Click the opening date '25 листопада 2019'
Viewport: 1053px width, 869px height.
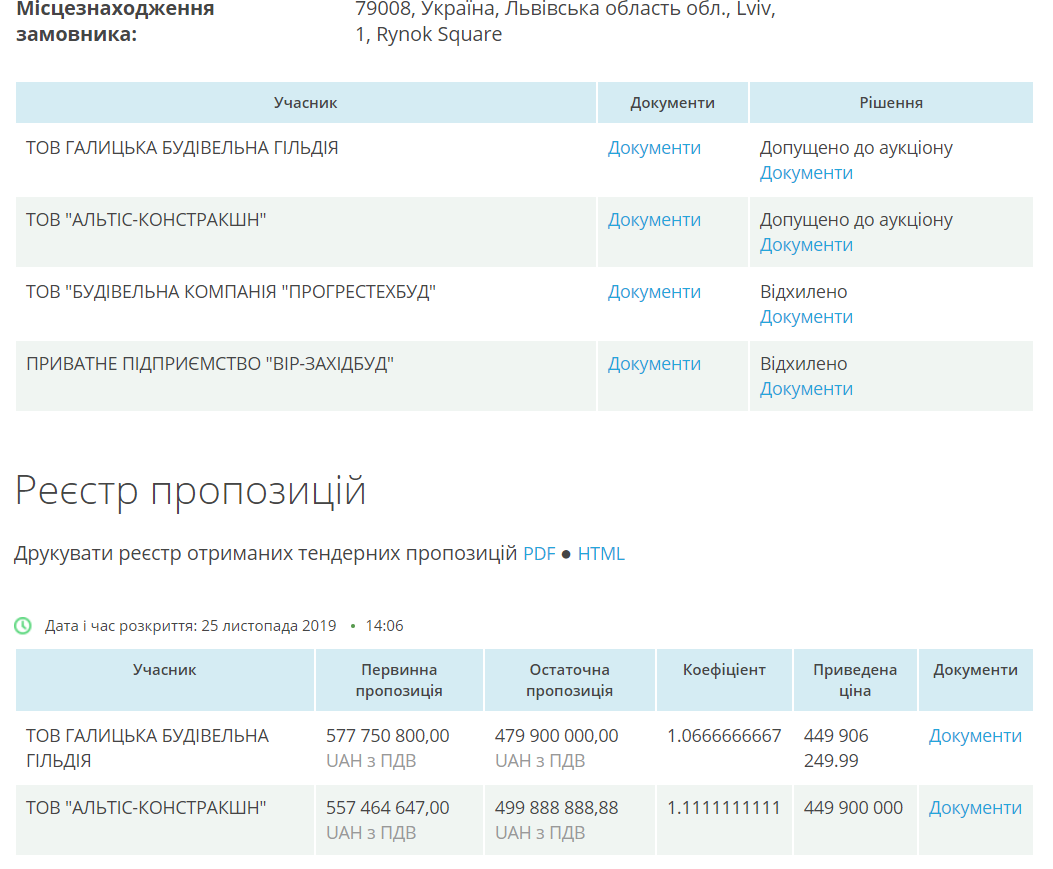pos(269,626)
